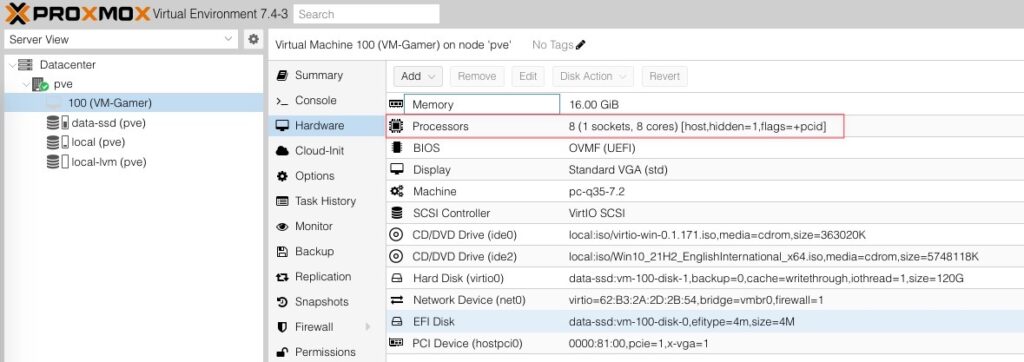Viewport: 1024px width, 362px height.
Task: Click the Cloud-Init cloud icon
Action: [x=282, y=151]
